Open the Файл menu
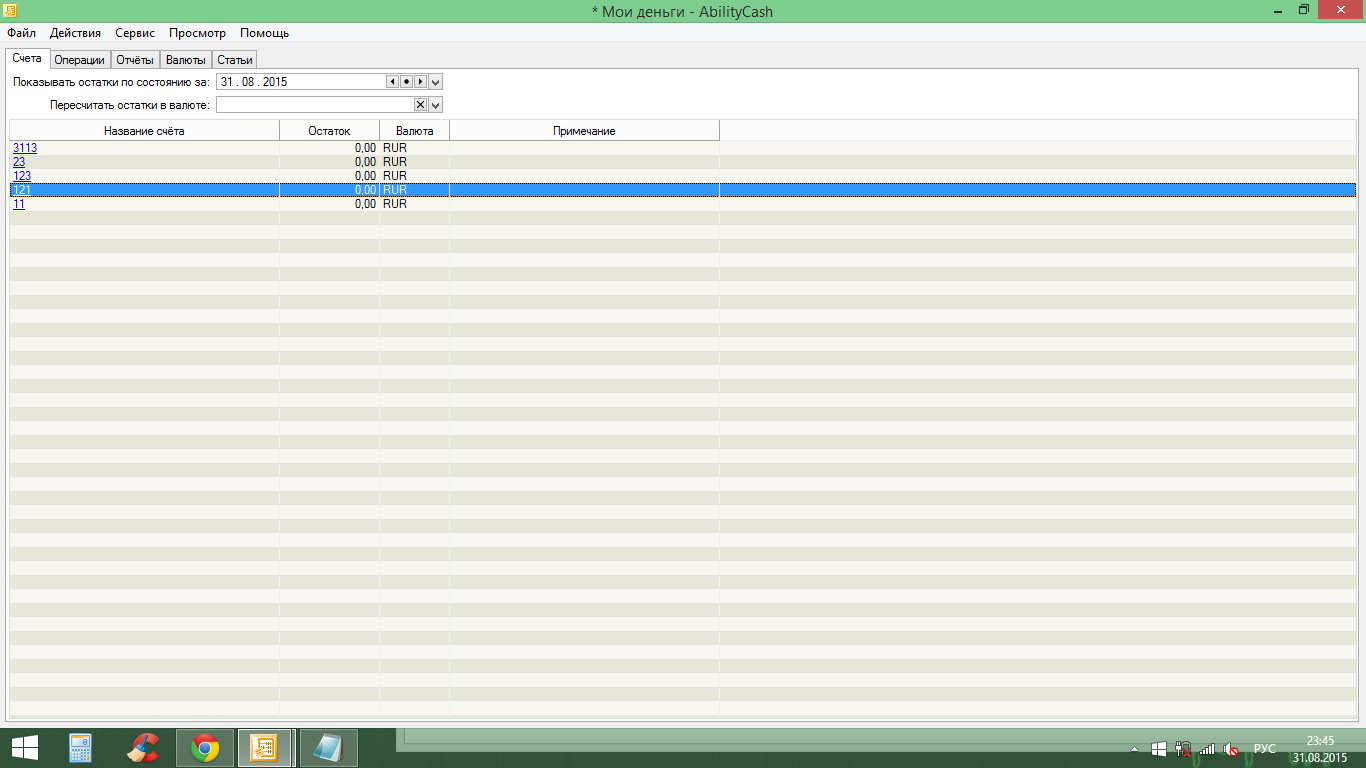The image size is (1366, 768). [21, 33]
